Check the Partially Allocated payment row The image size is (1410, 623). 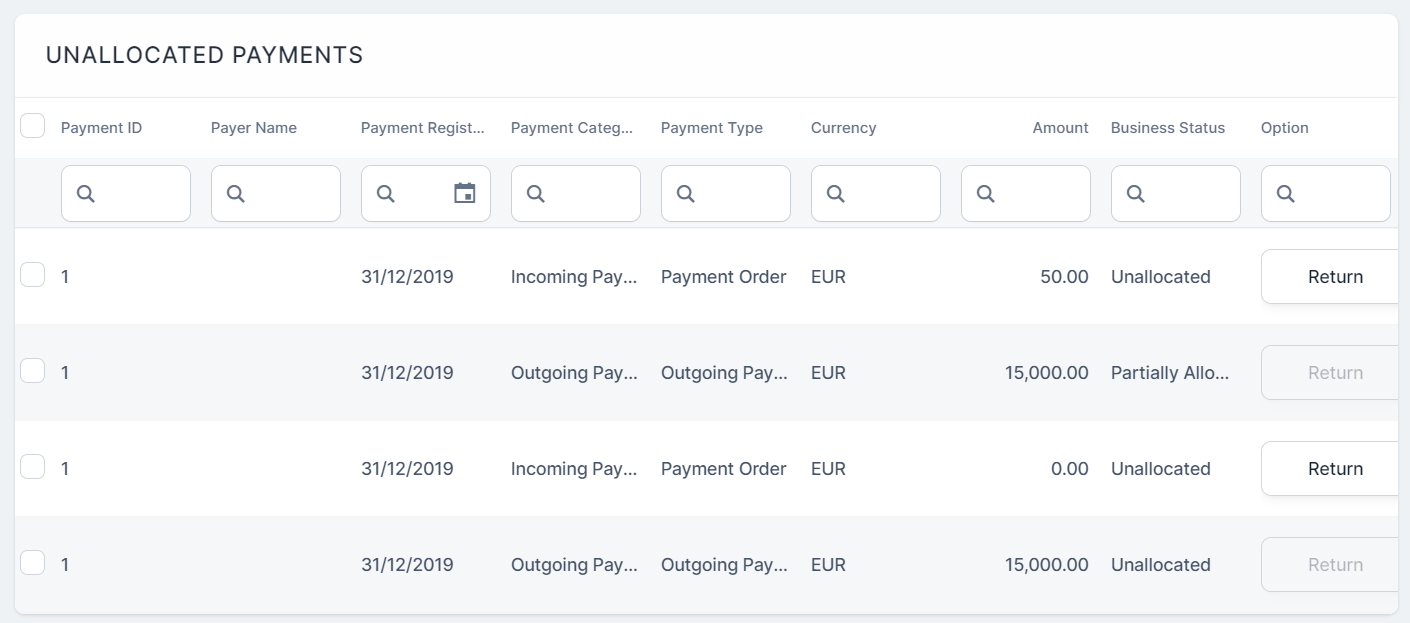pos(33,371)
